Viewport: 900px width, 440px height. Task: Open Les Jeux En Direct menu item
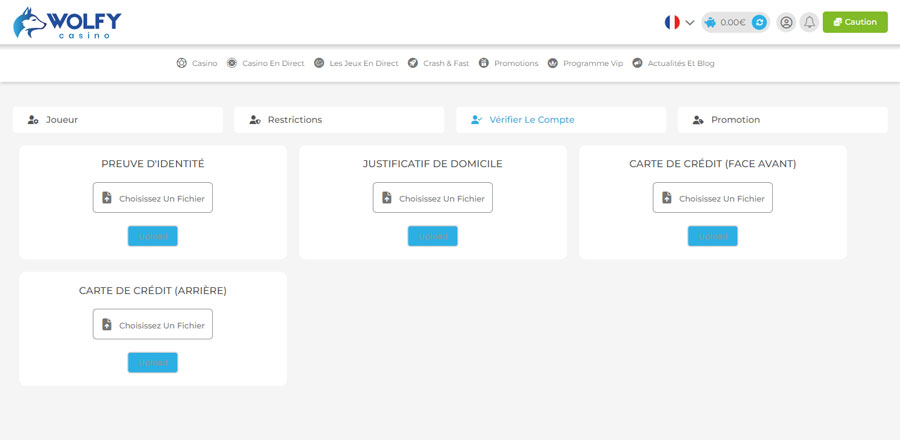[x=356, y=63]
